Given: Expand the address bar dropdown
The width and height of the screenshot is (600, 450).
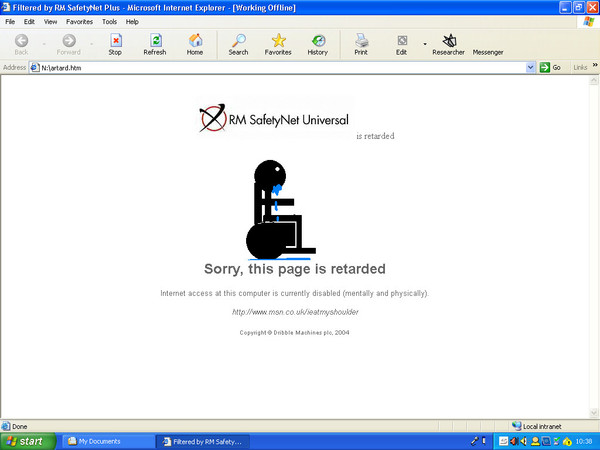Looking at the screenshot, I should pos(530,67).
